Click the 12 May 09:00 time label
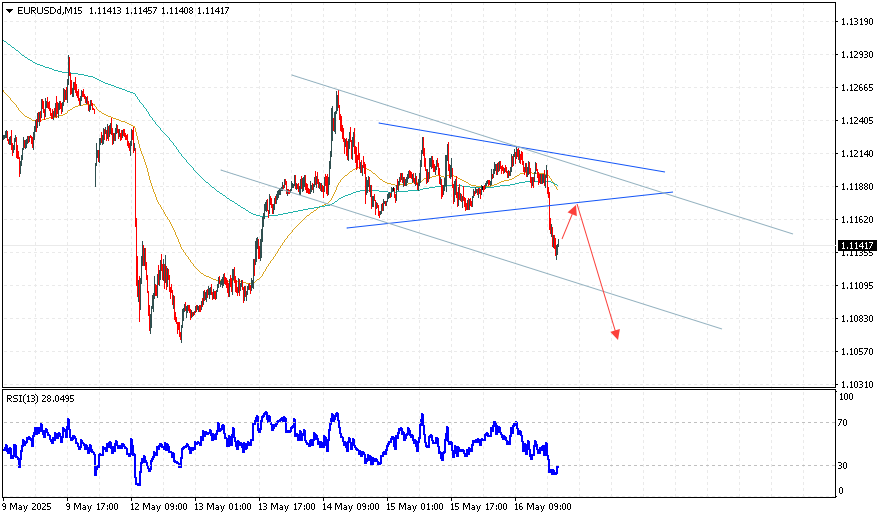 (x=159, y=507)
